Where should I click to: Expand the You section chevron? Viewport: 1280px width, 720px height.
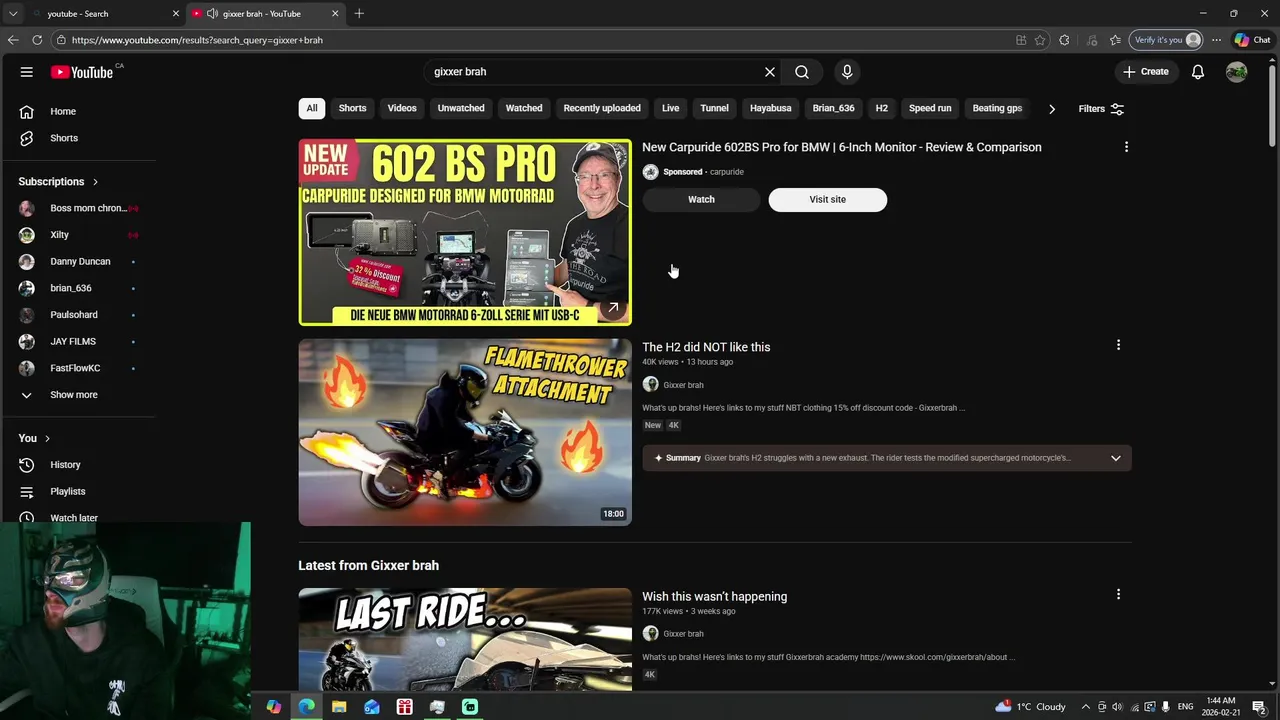[x=47, y=438]
